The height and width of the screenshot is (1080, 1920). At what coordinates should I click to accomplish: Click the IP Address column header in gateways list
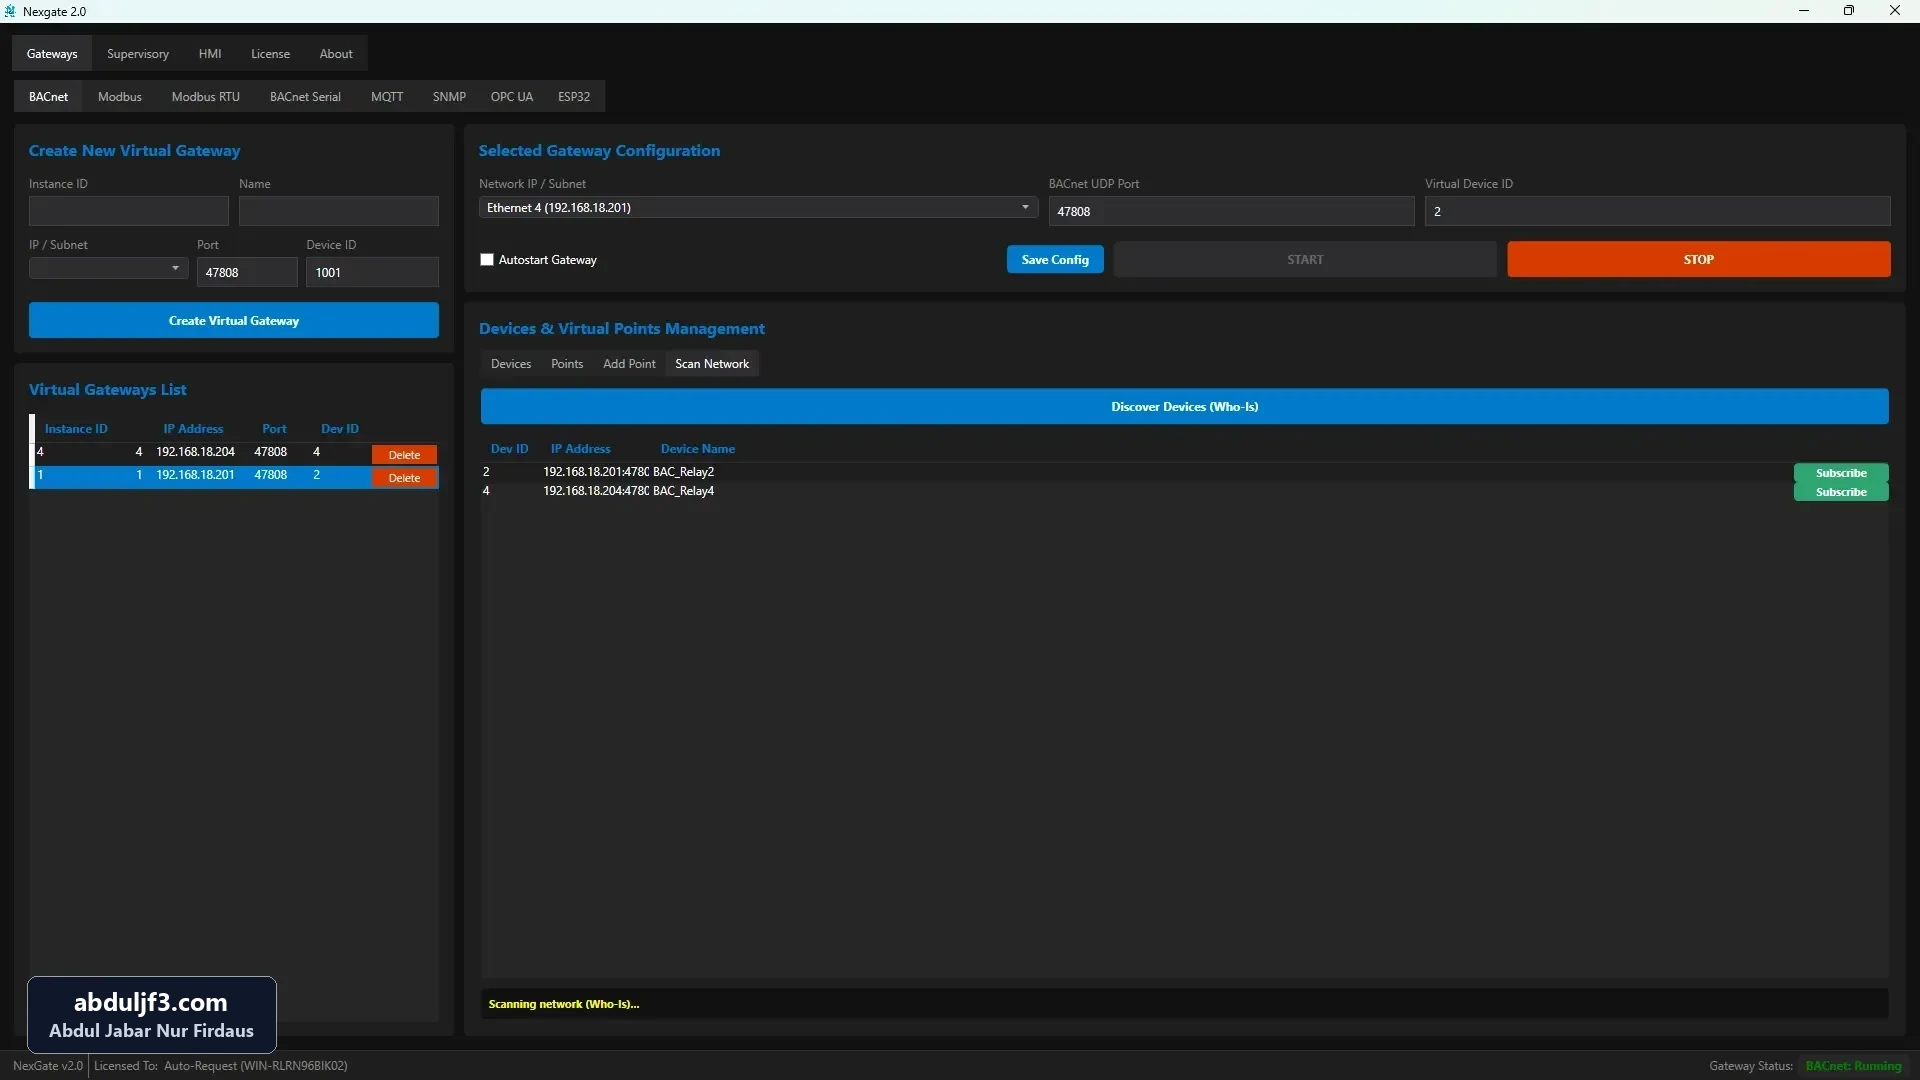click(x=193, y=429)
